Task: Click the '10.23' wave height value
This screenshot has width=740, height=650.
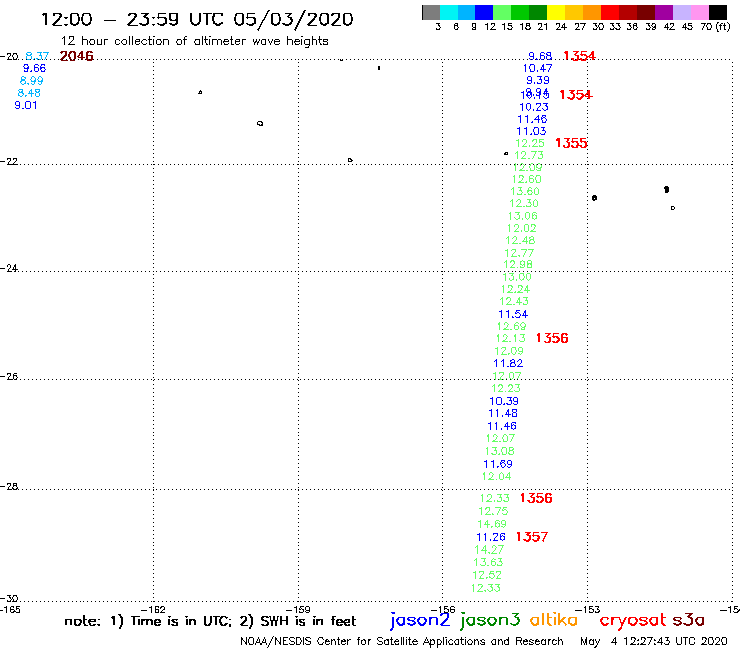Action: (x=534, y=107)
